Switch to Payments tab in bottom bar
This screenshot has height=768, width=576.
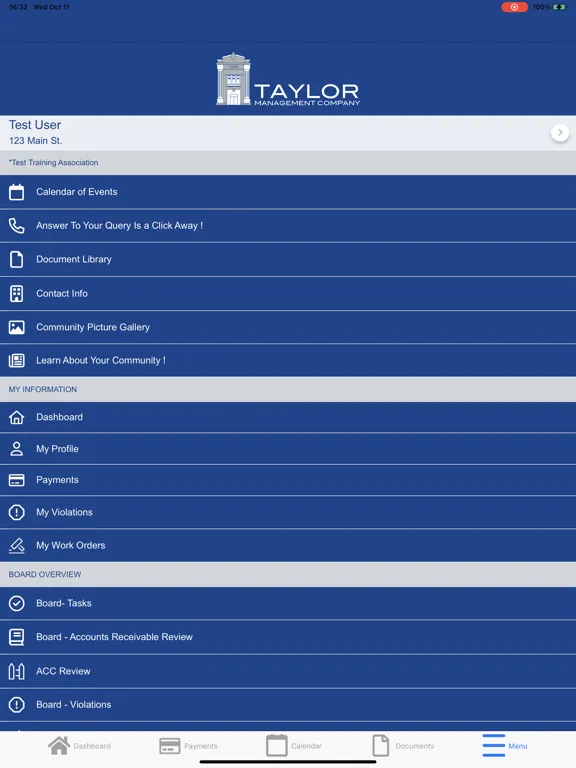click(189, 746)
